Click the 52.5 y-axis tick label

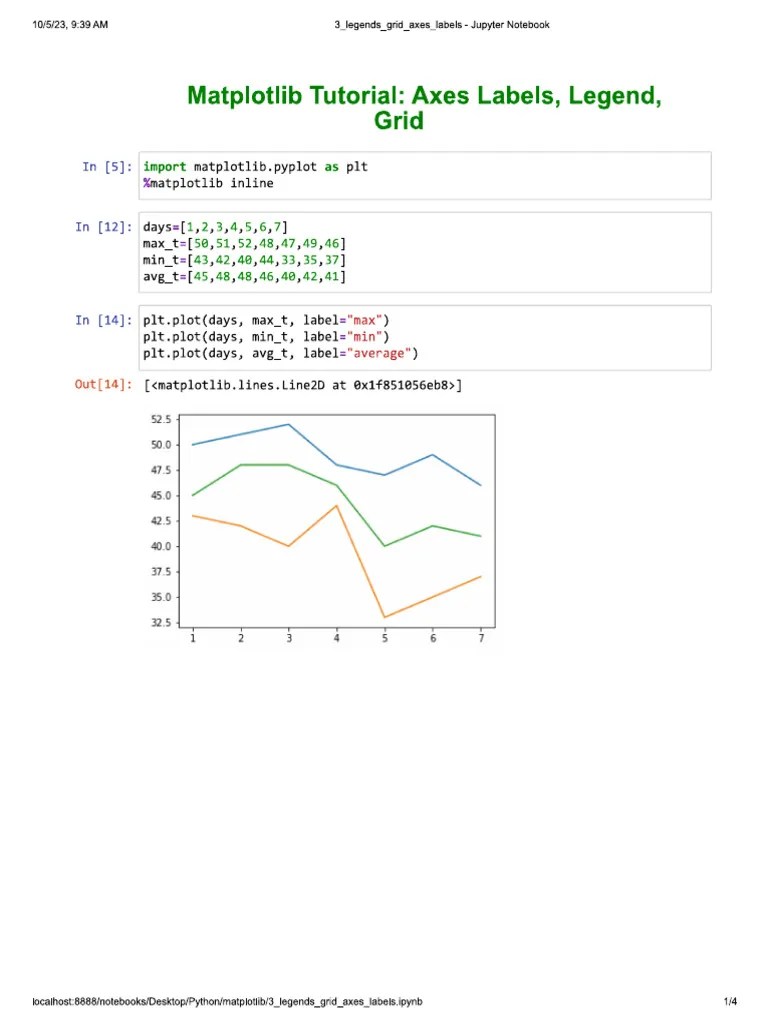[161, 419]
